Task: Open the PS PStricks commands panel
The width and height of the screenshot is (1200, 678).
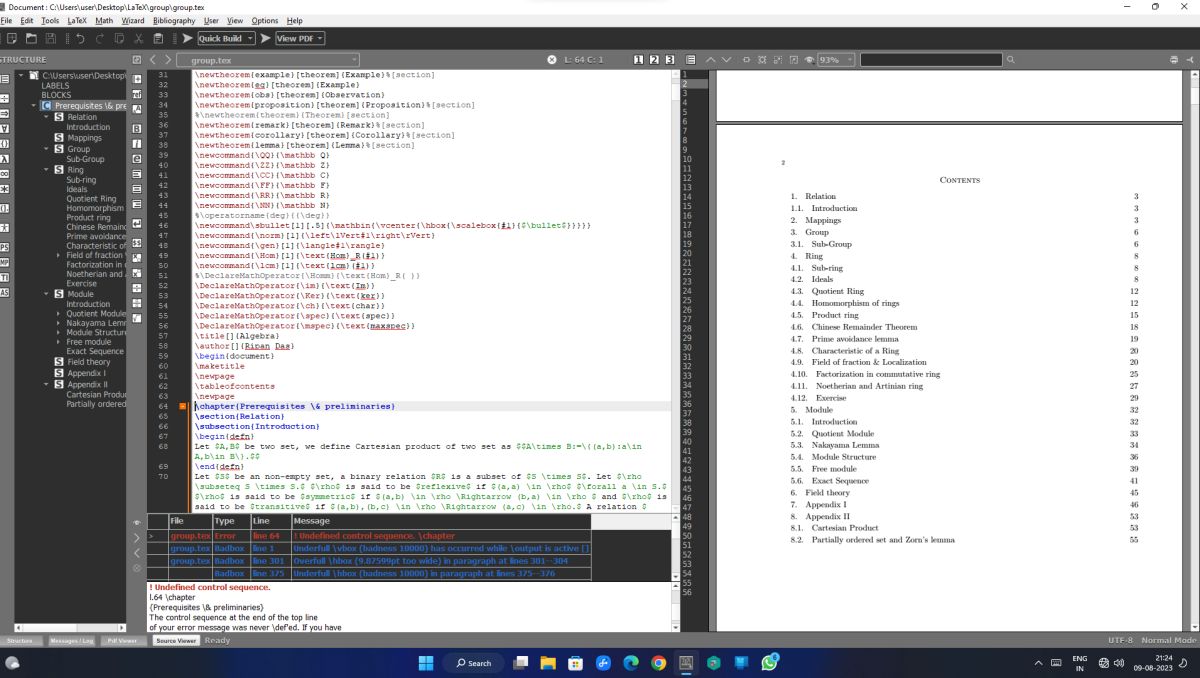Action: [x=5, y=247]
